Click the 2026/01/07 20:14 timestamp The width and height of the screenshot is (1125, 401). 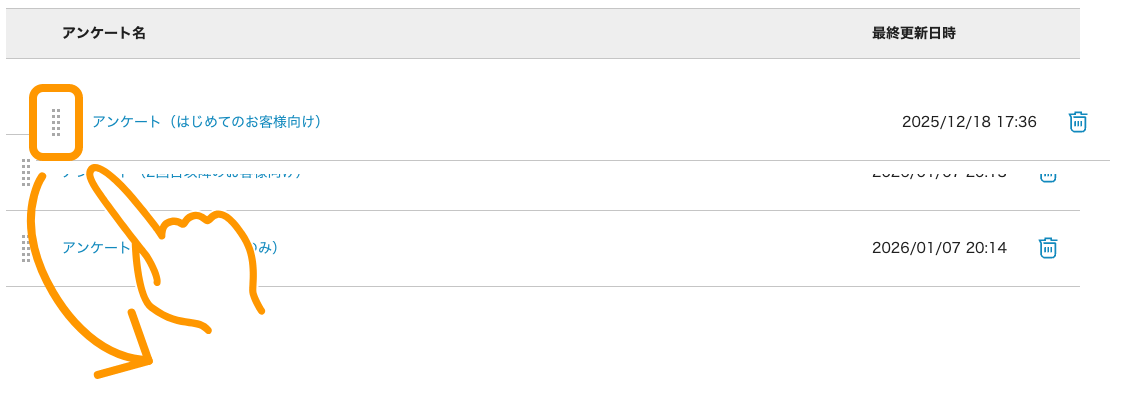click(939, 248)
